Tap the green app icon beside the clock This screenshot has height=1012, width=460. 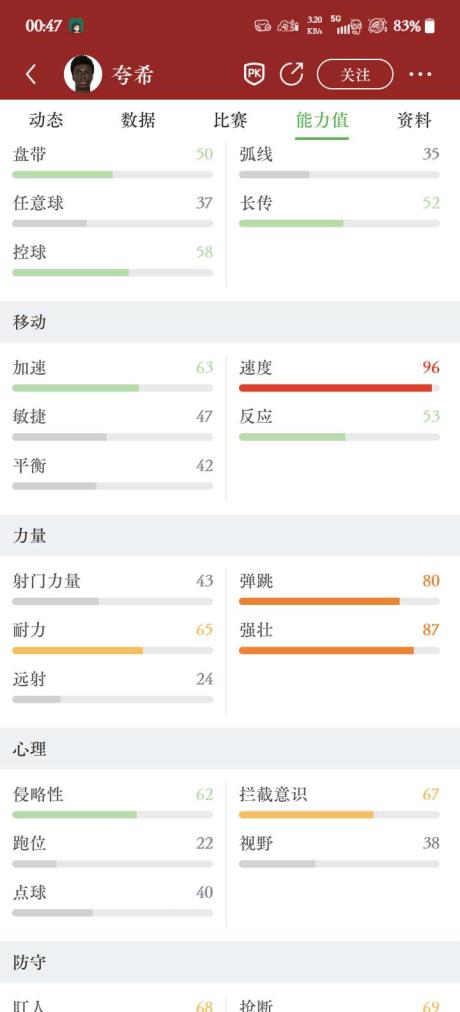tap(75, 26)
